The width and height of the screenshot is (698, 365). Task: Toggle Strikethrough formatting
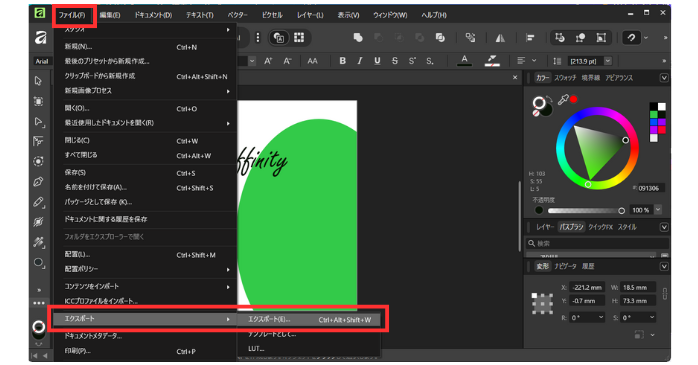(395, 61)
